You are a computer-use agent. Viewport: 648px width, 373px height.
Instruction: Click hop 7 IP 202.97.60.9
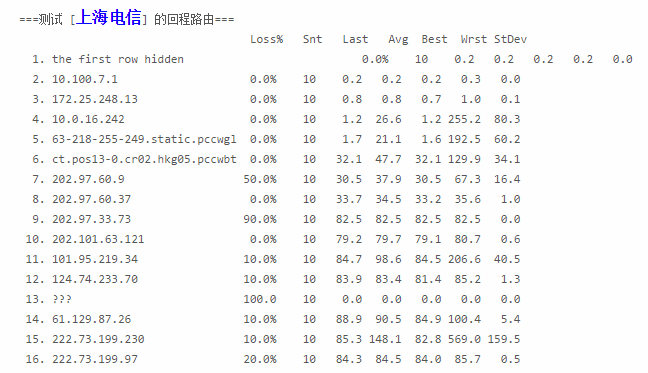point(88,179)
